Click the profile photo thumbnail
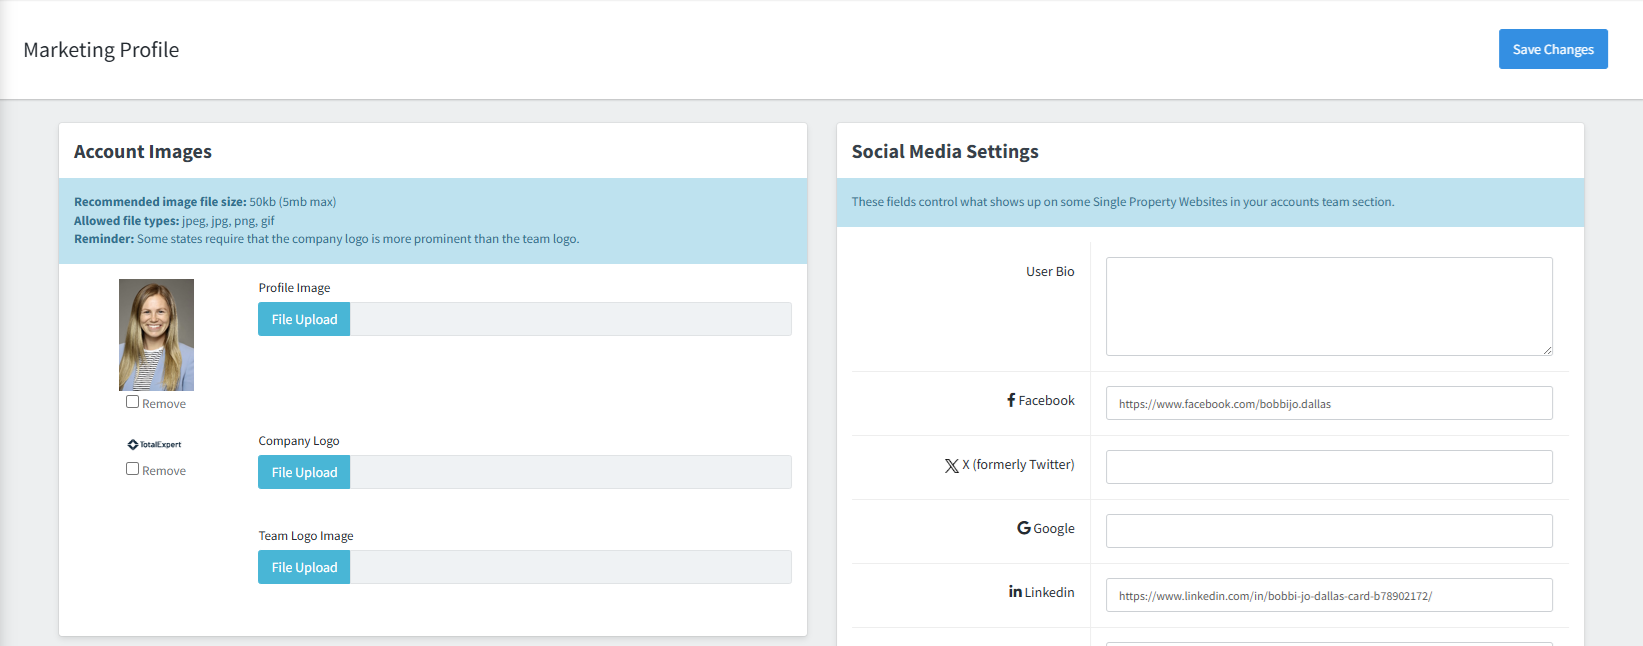Screen dimensions: 1643x646 tap(156, 335)
